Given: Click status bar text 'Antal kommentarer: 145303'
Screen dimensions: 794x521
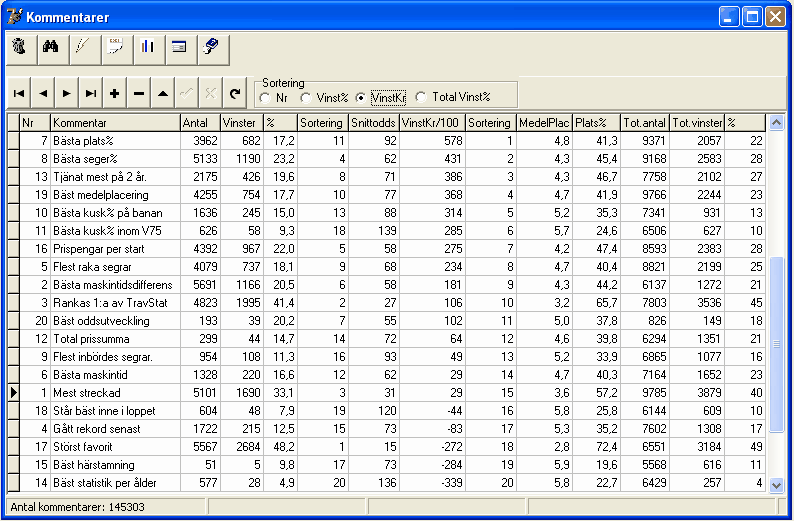Looking at the screenshot, I should (77, 506).
